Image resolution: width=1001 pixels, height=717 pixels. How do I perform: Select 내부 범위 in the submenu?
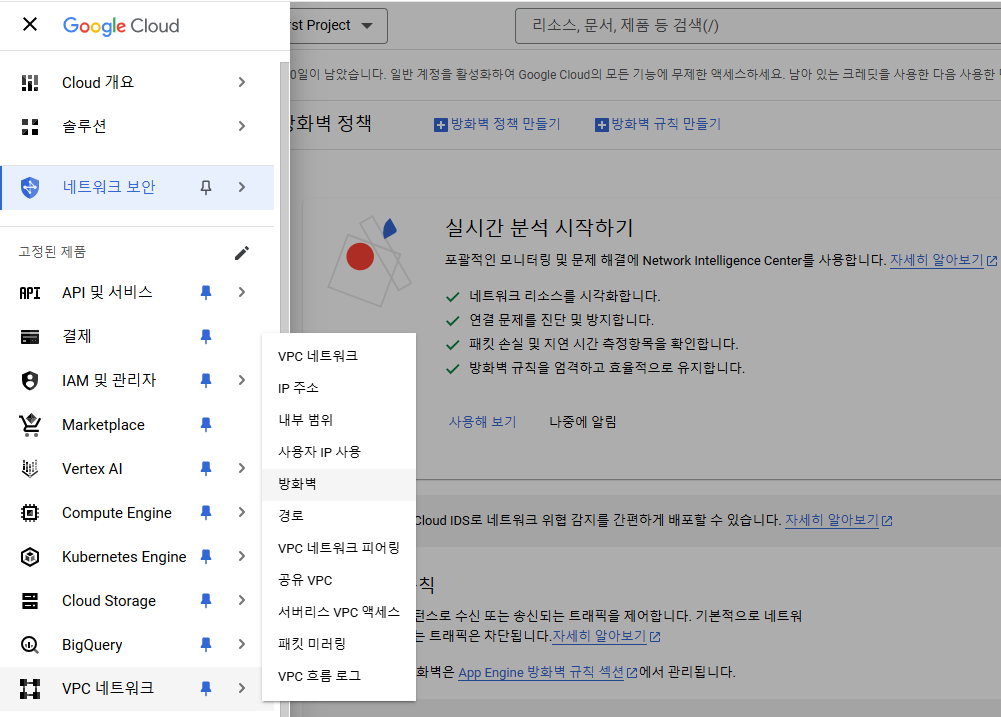338,420
